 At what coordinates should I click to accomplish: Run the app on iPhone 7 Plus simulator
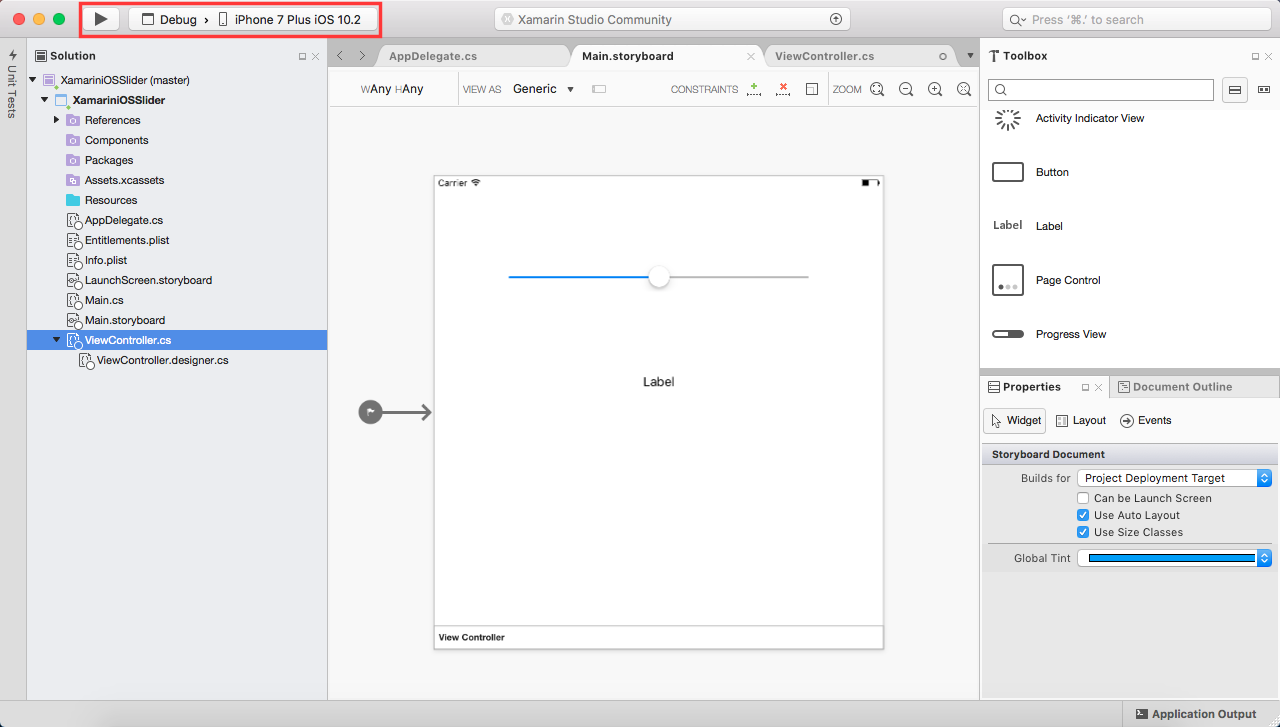click(100, 18)
